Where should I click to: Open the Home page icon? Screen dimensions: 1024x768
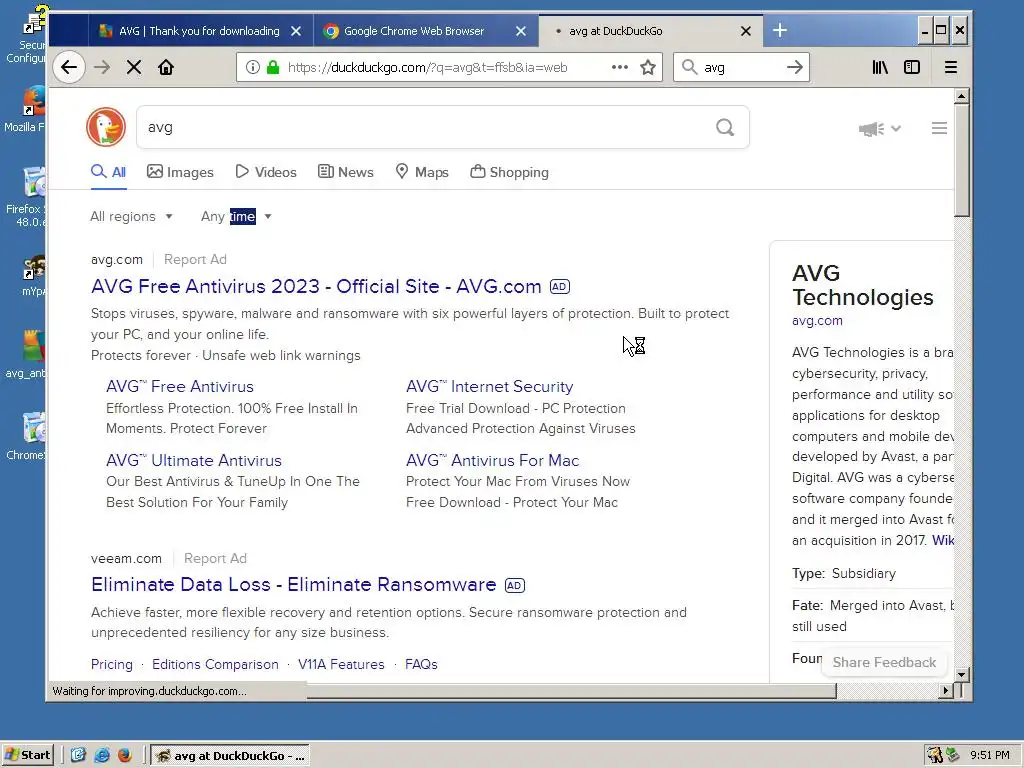(x=166, y=67)
